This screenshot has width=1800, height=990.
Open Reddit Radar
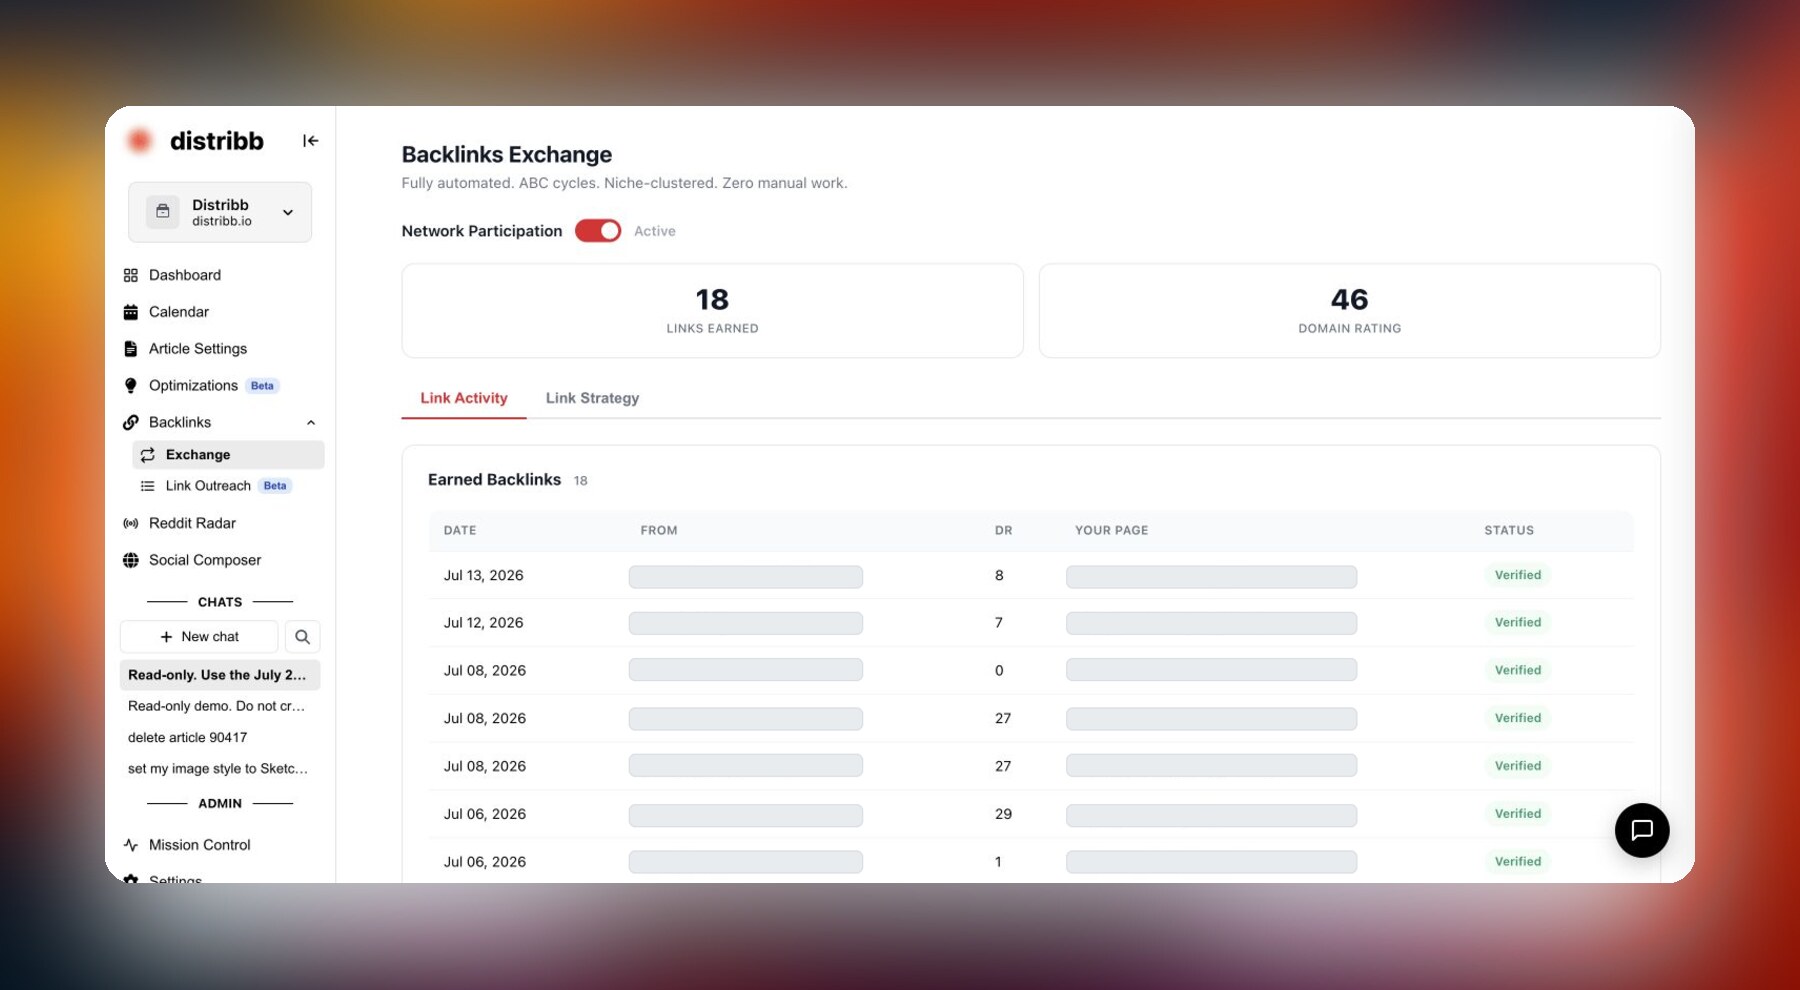[192, 523]
